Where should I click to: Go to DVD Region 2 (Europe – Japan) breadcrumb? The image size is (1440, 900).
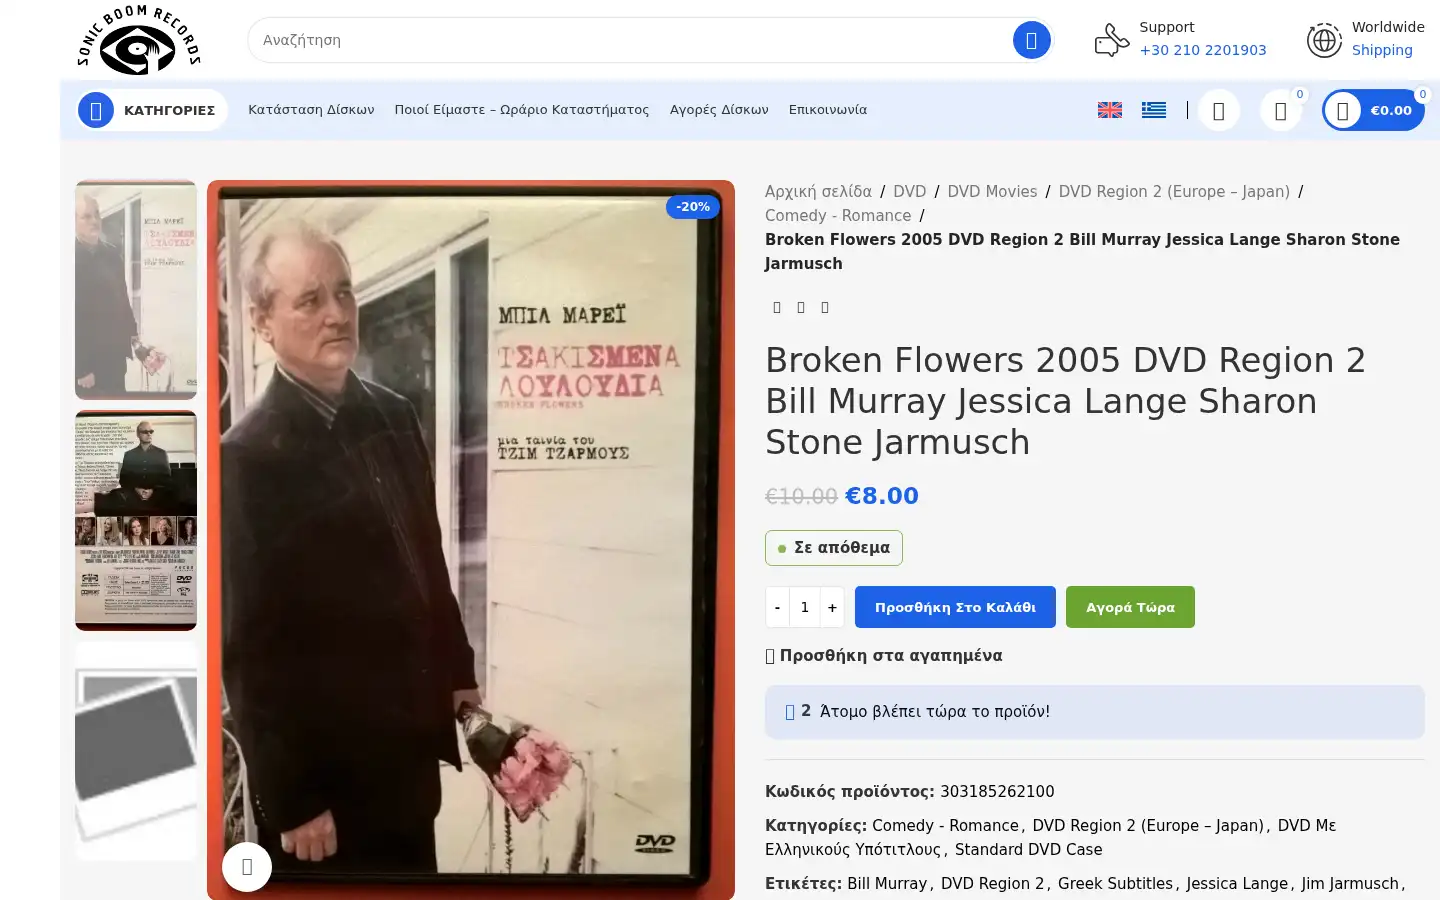pyautogui.click(x=1174, y=191)
